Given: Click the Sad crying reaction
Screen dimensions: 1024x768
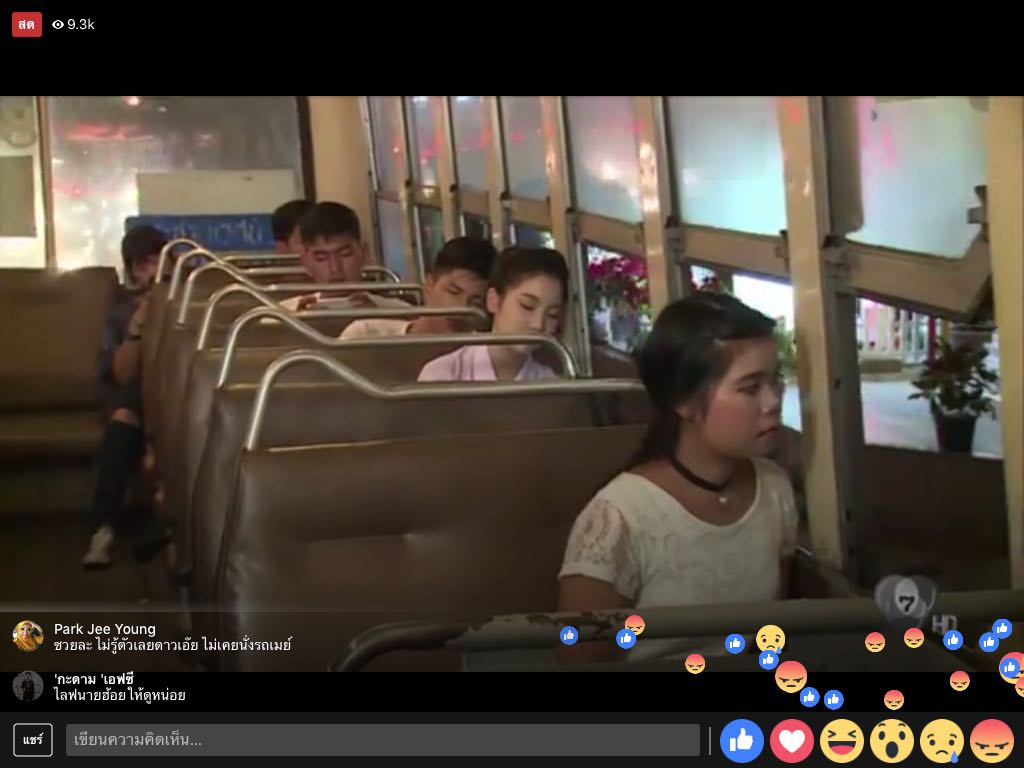Looking at the screenshot, I should (942, 741).
